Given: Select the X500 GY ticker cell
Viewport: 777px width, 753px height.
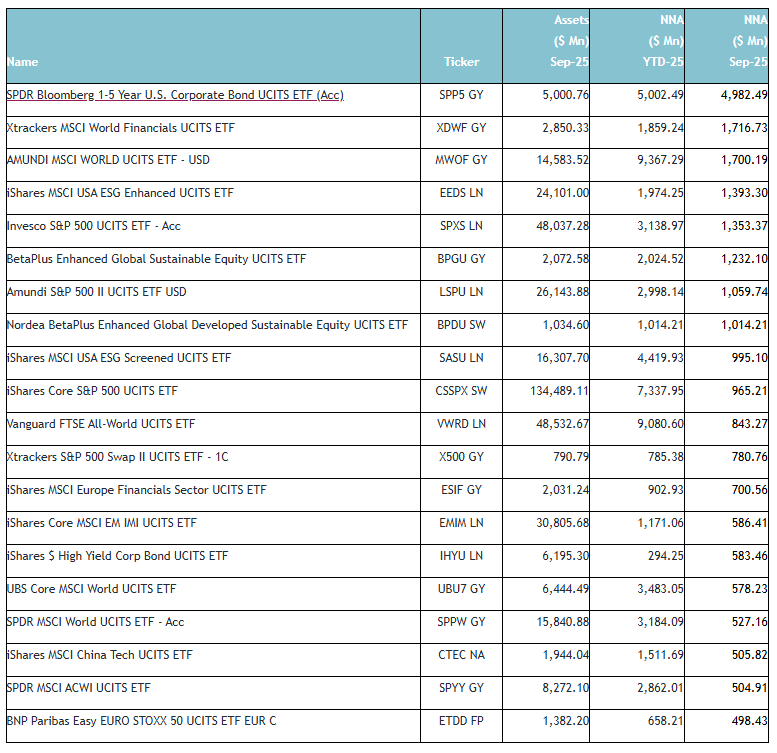Looking at the screenshot, I should [461, 457].
